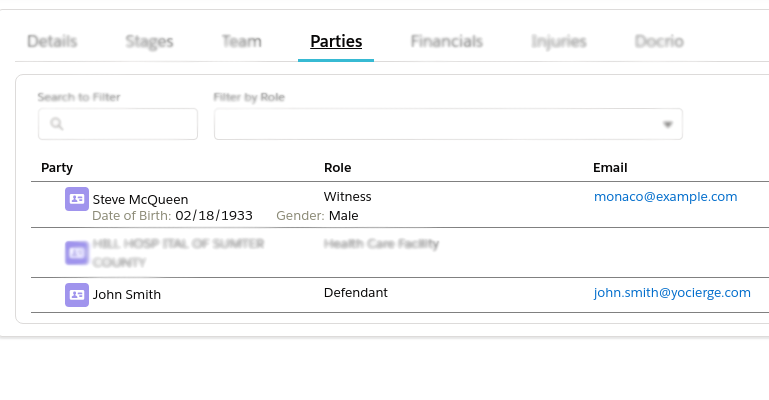Viewport: 769px width, 400px height.
Task: Click the search magnifier icon
Action: click(x=56, y=124)
